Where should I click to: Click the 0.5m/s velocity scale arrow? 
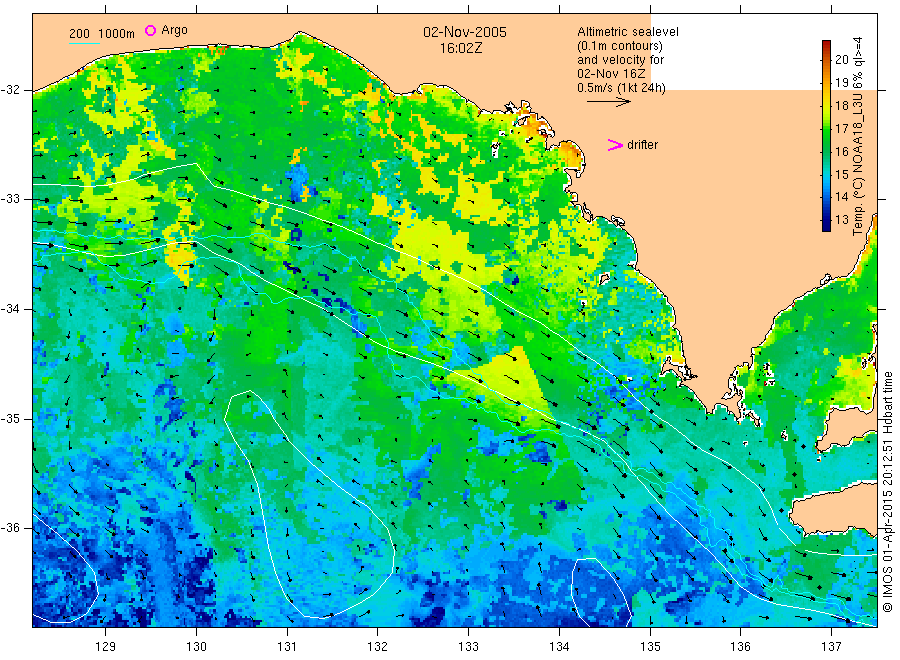(x=608, y=102)
